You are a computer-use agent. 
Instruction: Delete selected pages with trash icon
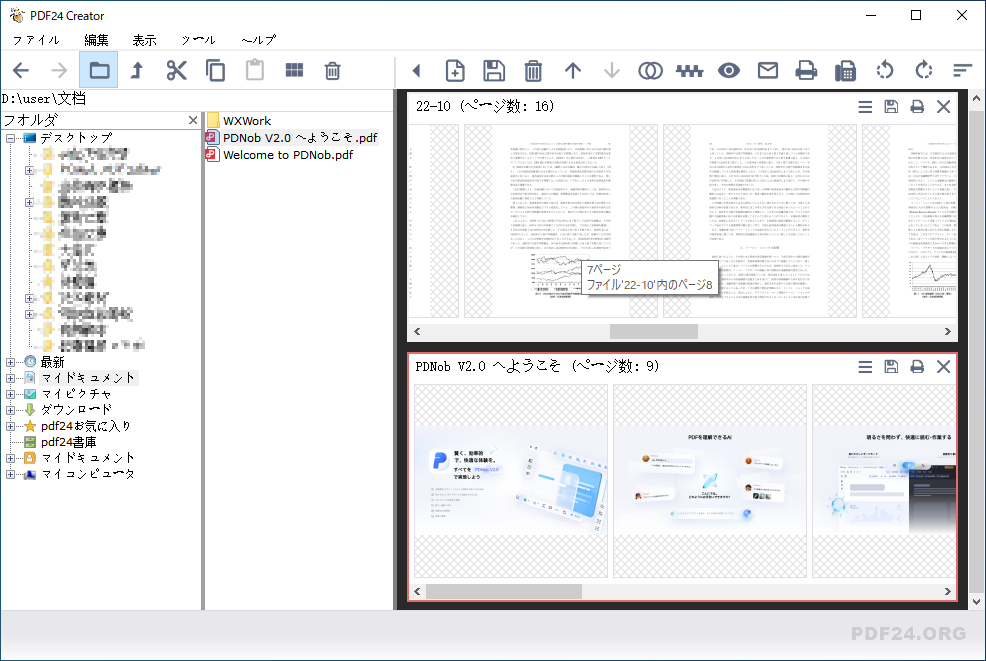(x=533, y=70)
